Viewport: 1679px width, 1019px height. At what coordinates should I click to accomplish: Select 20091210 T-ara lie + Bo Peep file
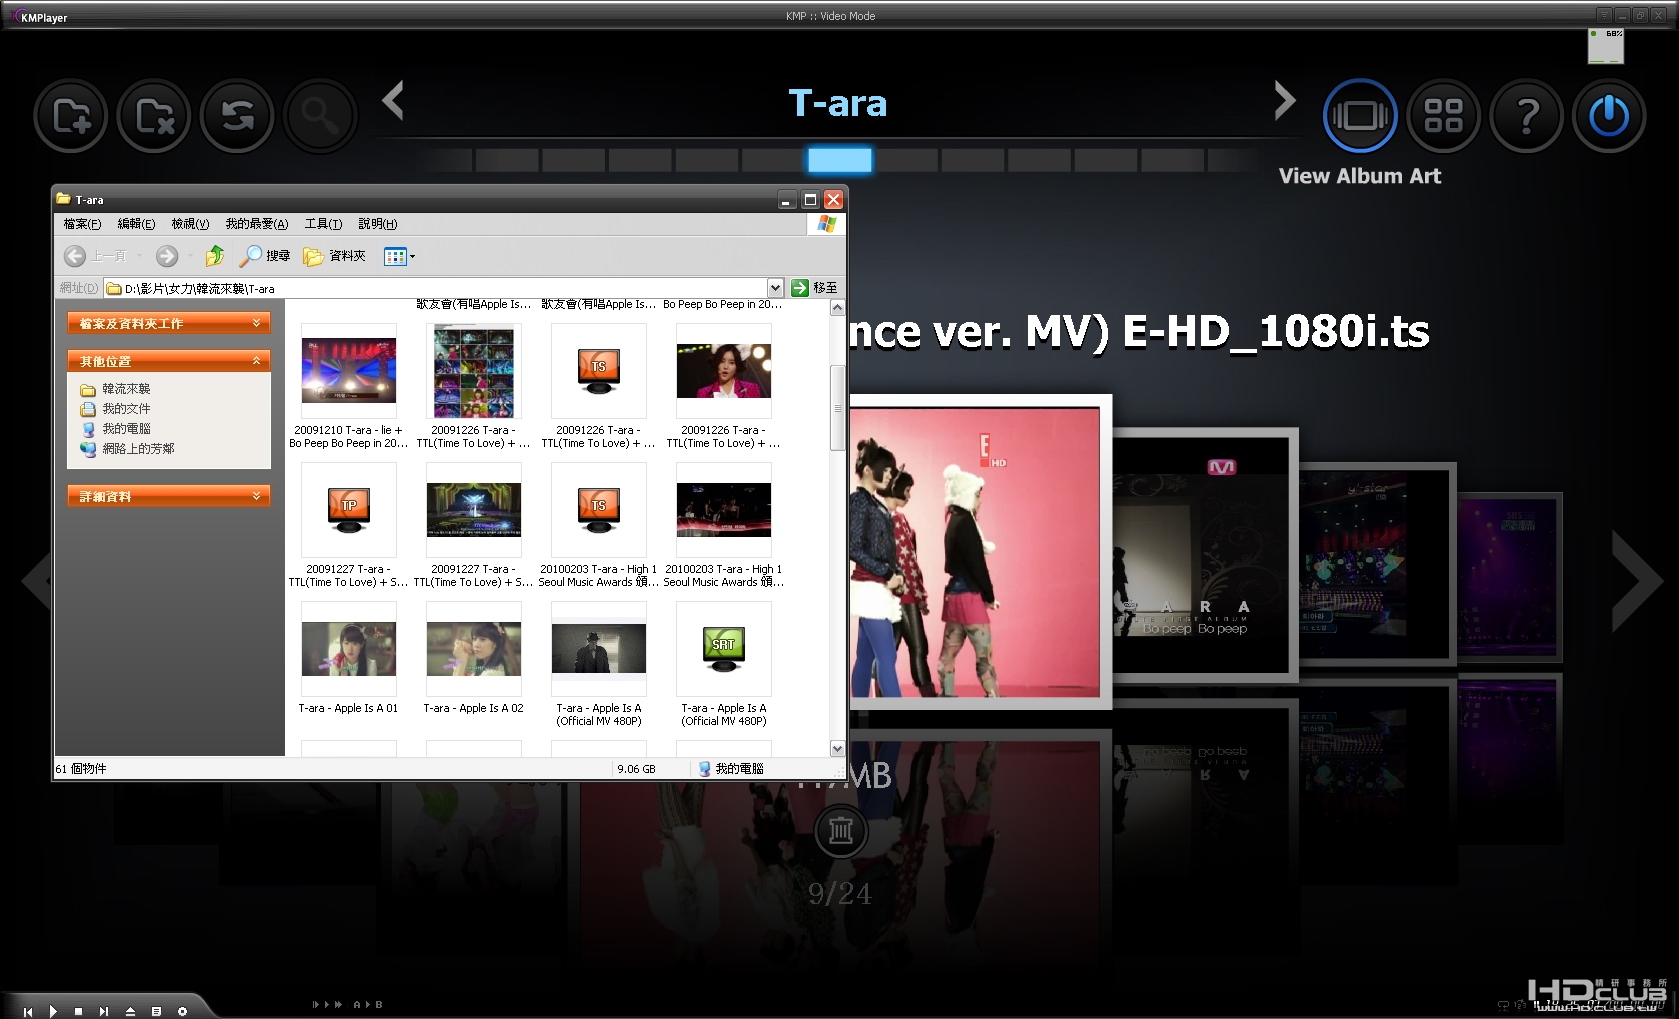(x=348, y=386)
